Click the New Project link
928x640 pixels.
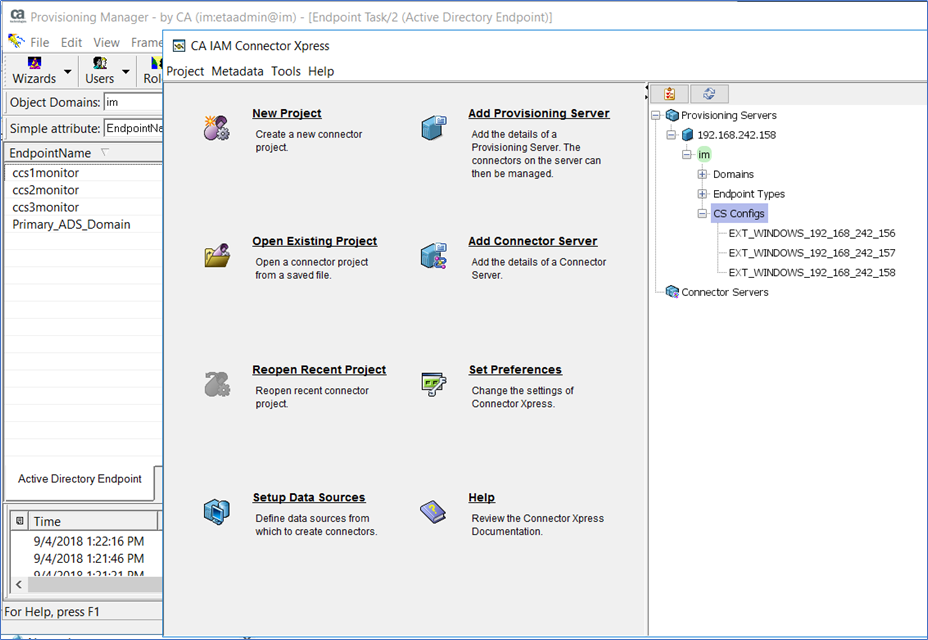[x=287, y=113]
